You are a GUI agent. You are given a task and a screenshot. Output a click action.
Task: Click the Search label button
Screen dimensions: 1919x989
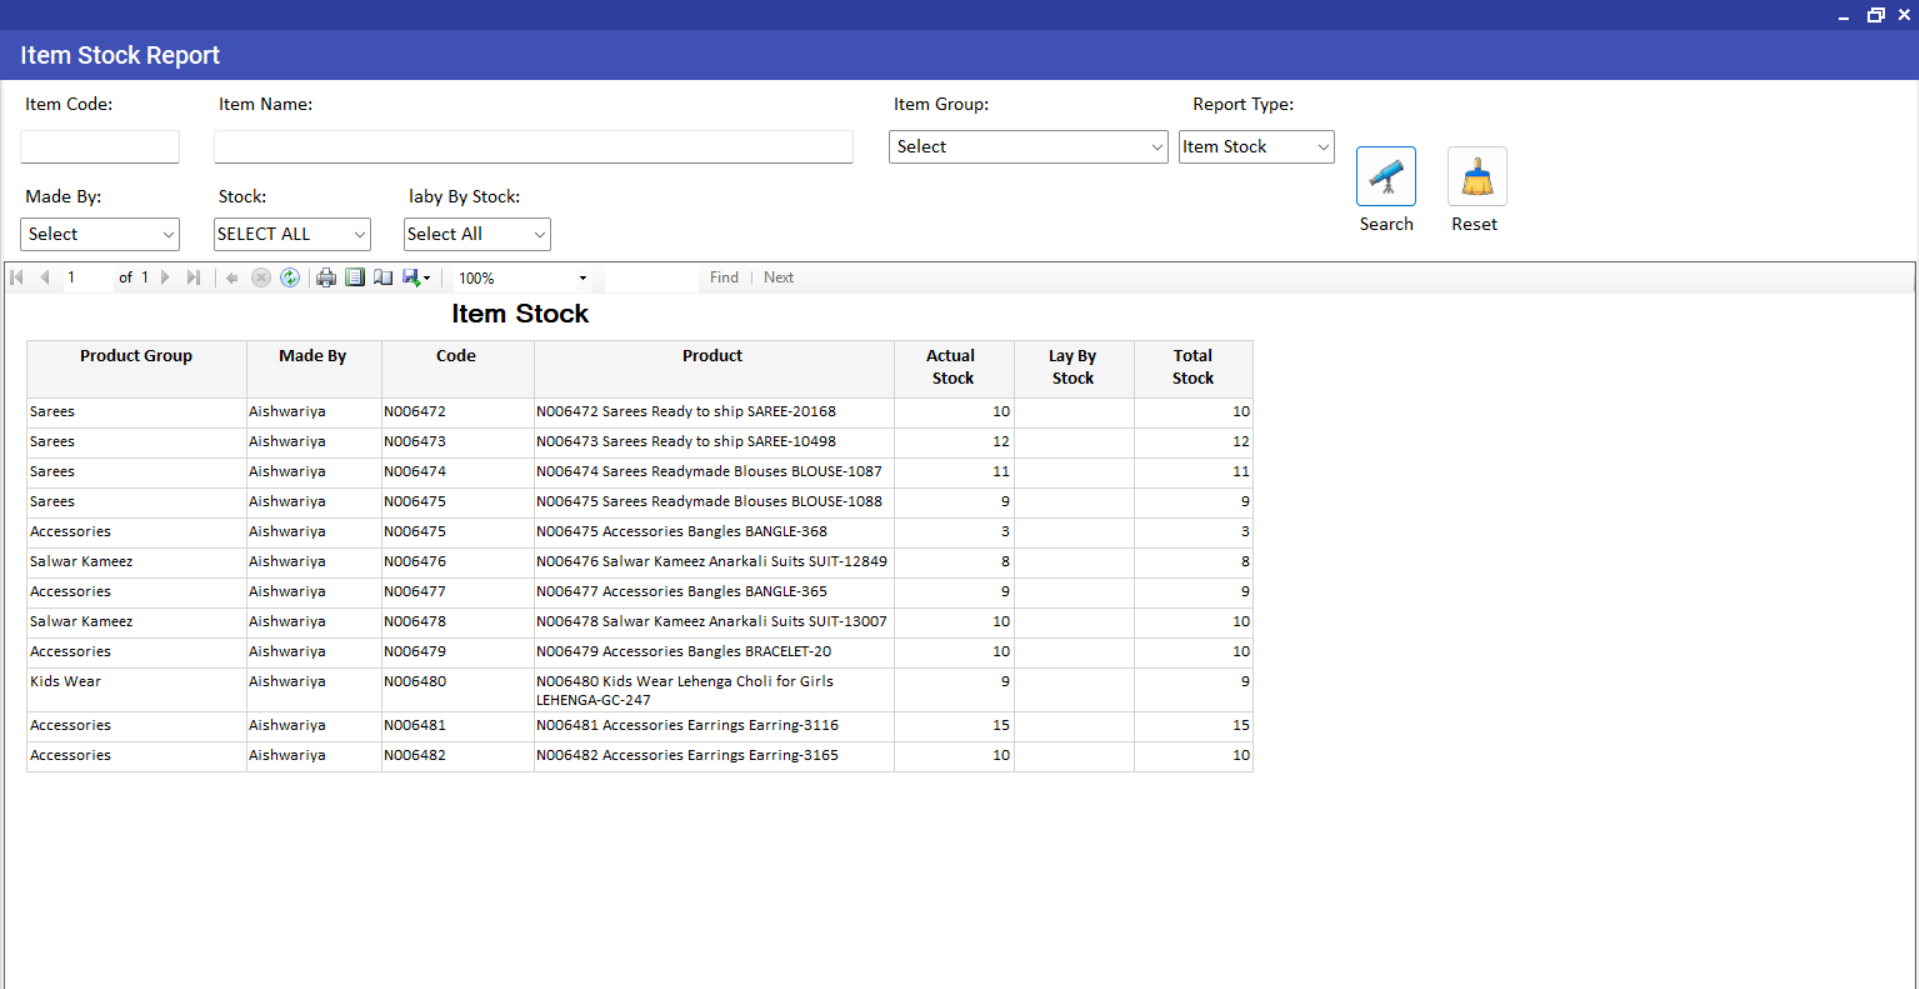pyautogui.click(x=1386, y=224)
